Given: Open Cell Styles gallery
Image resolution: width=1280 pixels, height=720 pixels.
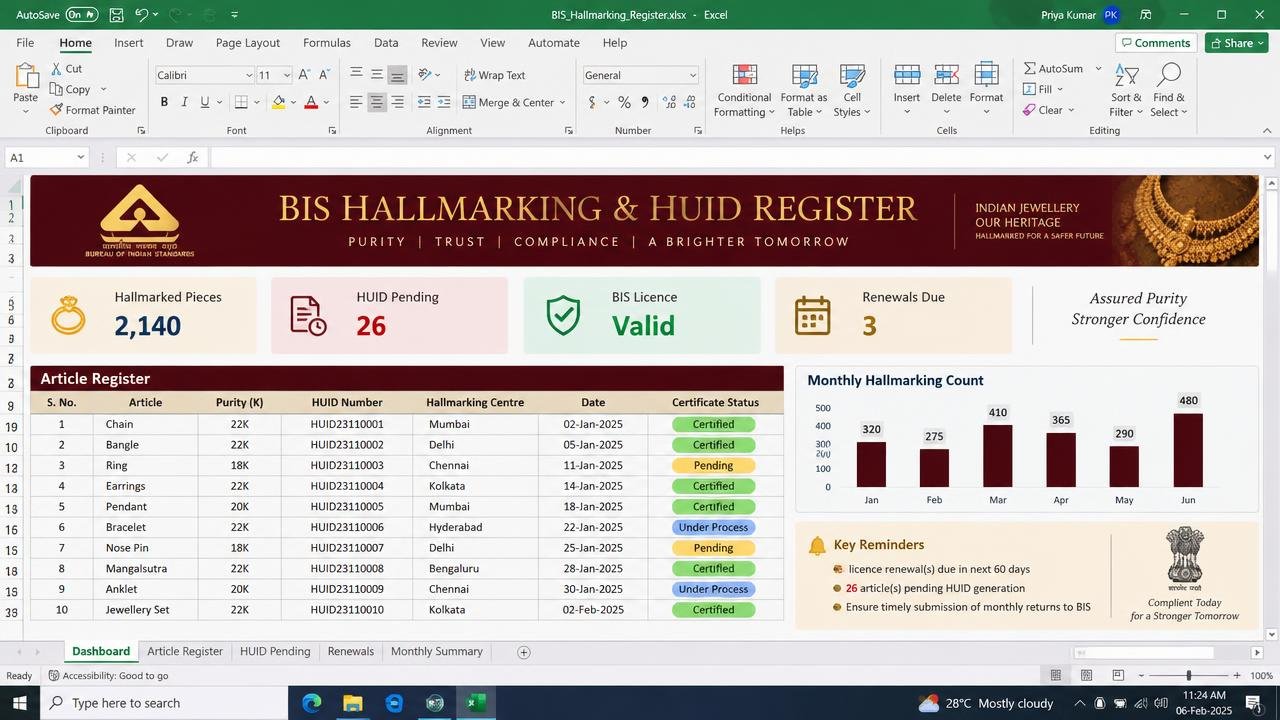Looking at the screenshot, I should (x=852, y=91).
